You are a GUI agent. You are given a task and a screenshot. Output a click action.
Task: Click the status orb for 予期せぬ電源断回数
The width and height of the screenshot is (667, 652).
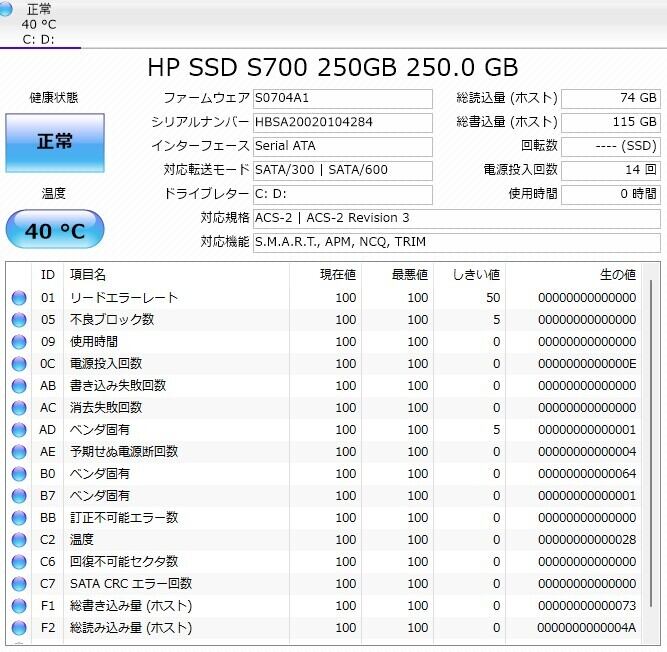click(x=19, y=452)
